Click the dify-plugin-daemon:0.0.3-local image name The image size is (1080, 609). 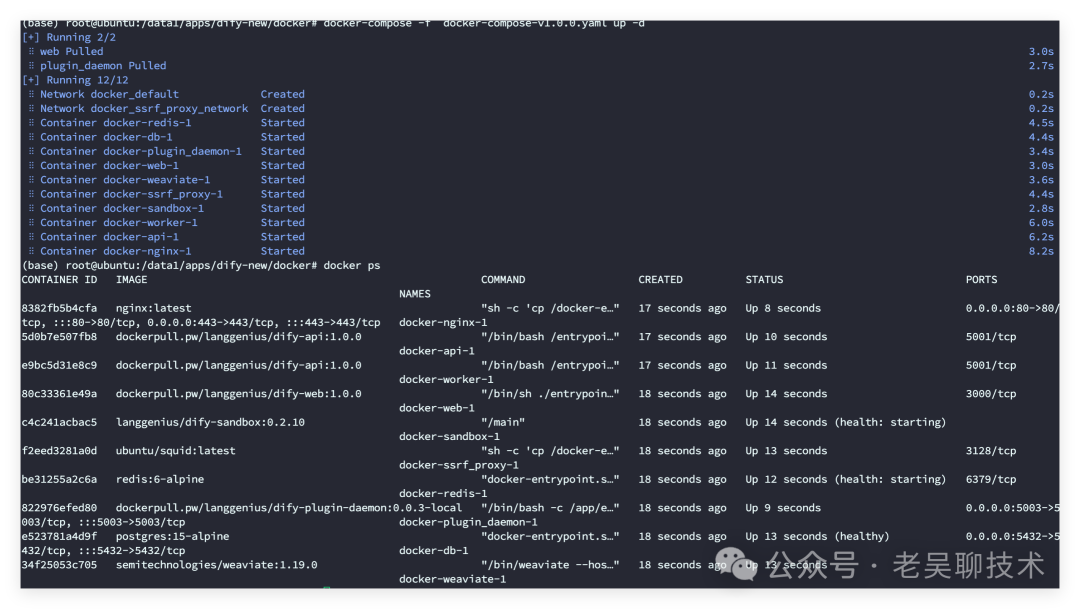tap(289, 508)
